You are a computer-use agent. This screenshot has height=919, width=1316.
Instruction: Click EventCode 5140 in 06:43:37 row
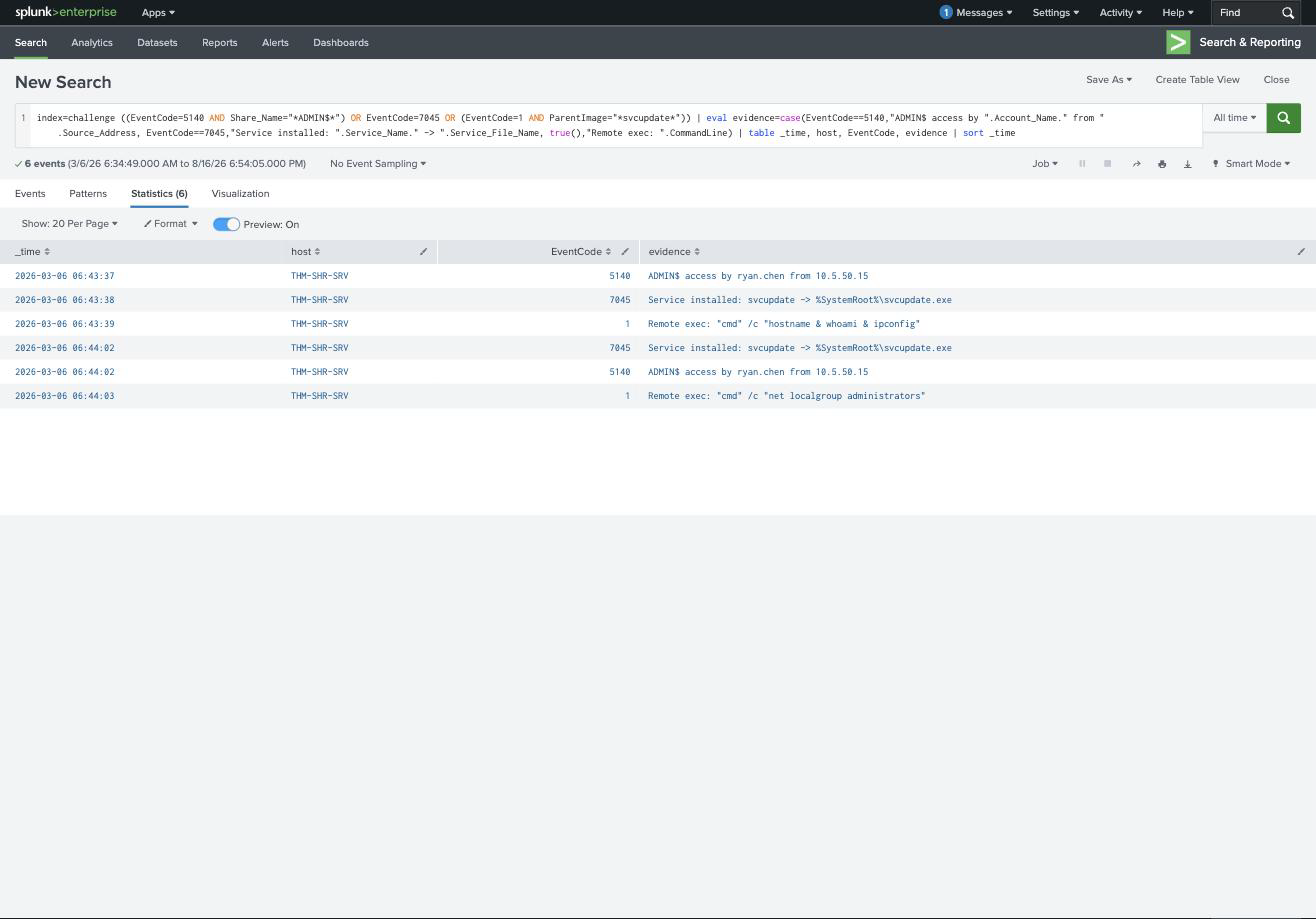click(x=619, y=276)
